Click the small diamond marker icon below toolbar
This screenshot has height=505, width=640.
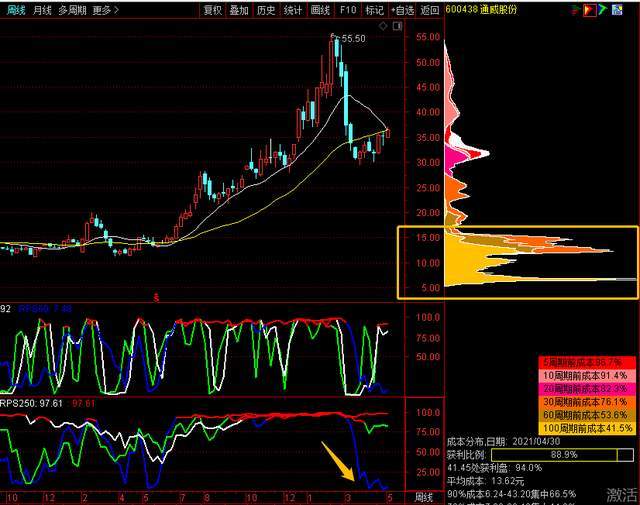pyautogui.click(x=382, y=26)
